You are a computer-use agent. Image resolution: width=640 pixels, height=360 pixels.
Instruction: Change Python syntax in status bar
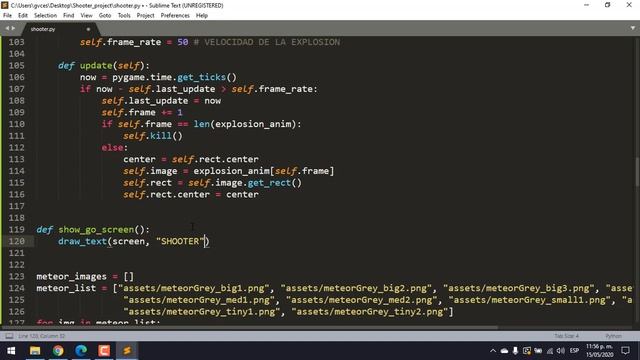point(613,336)
